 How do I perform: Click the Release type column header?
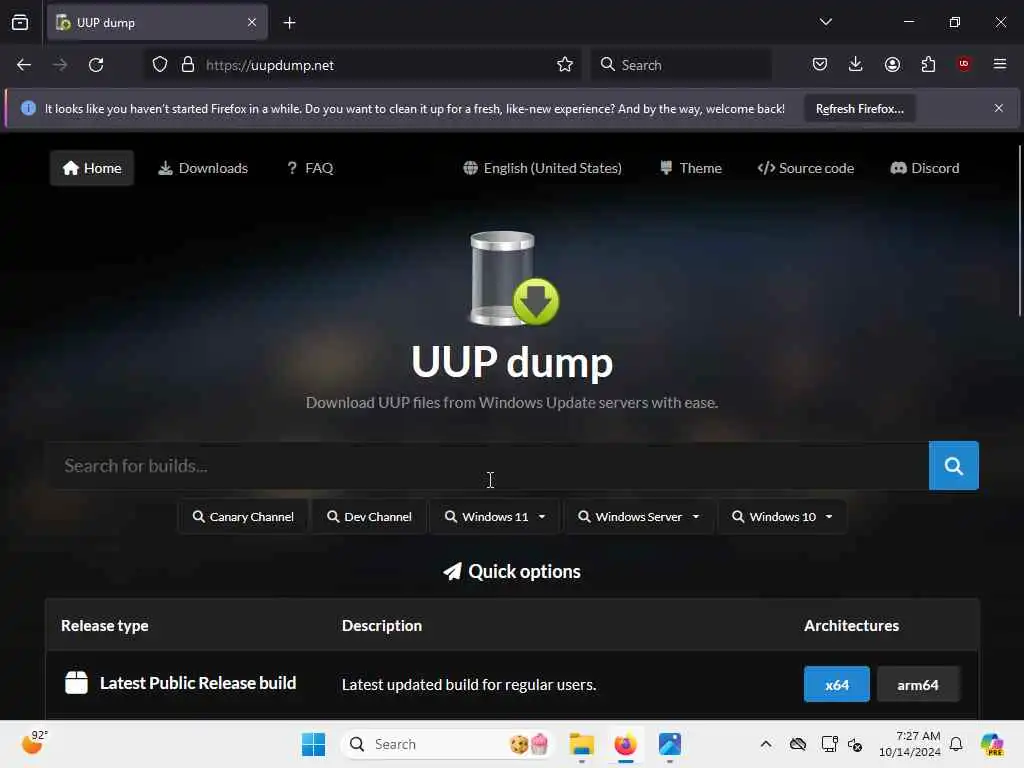pyautogui.click(x=104, y=626)
